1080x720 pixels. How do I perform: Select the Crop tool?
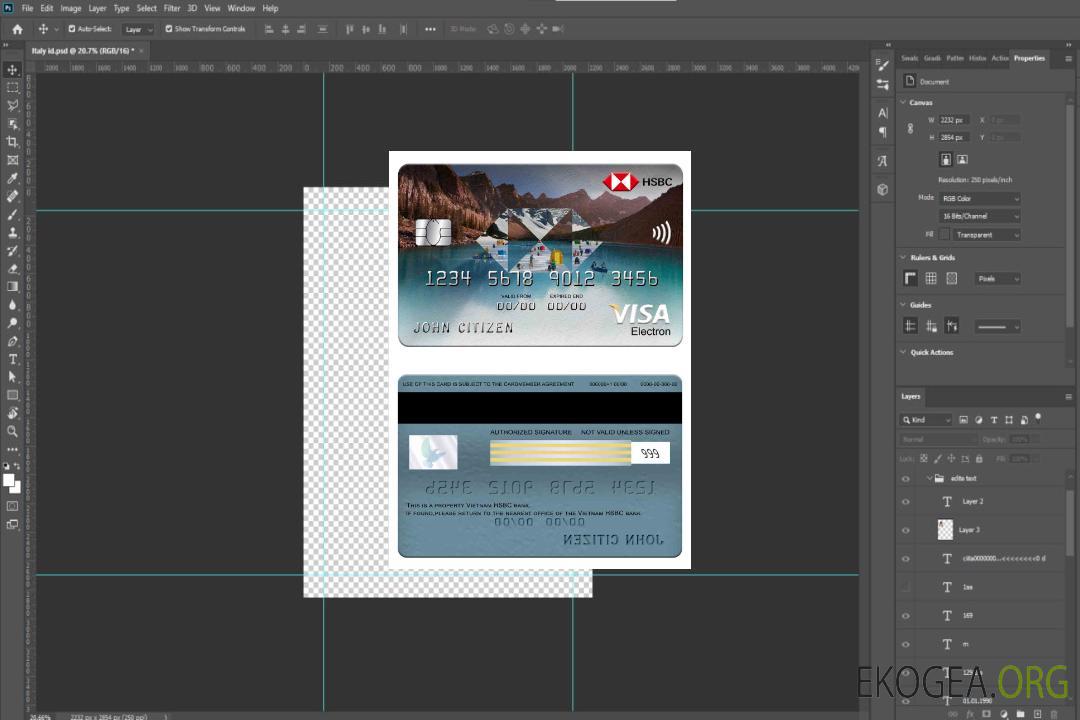(x=12, y=142)
